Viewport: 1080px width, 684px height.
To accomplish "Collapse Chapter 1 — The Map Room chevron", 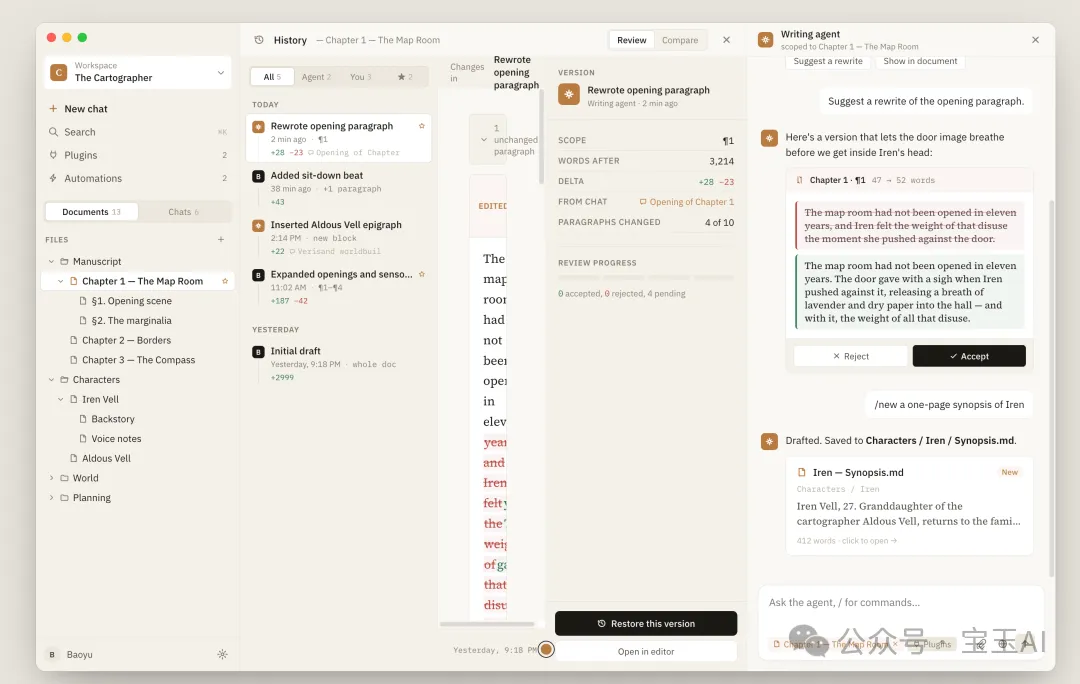I will (x=61, y=281).
